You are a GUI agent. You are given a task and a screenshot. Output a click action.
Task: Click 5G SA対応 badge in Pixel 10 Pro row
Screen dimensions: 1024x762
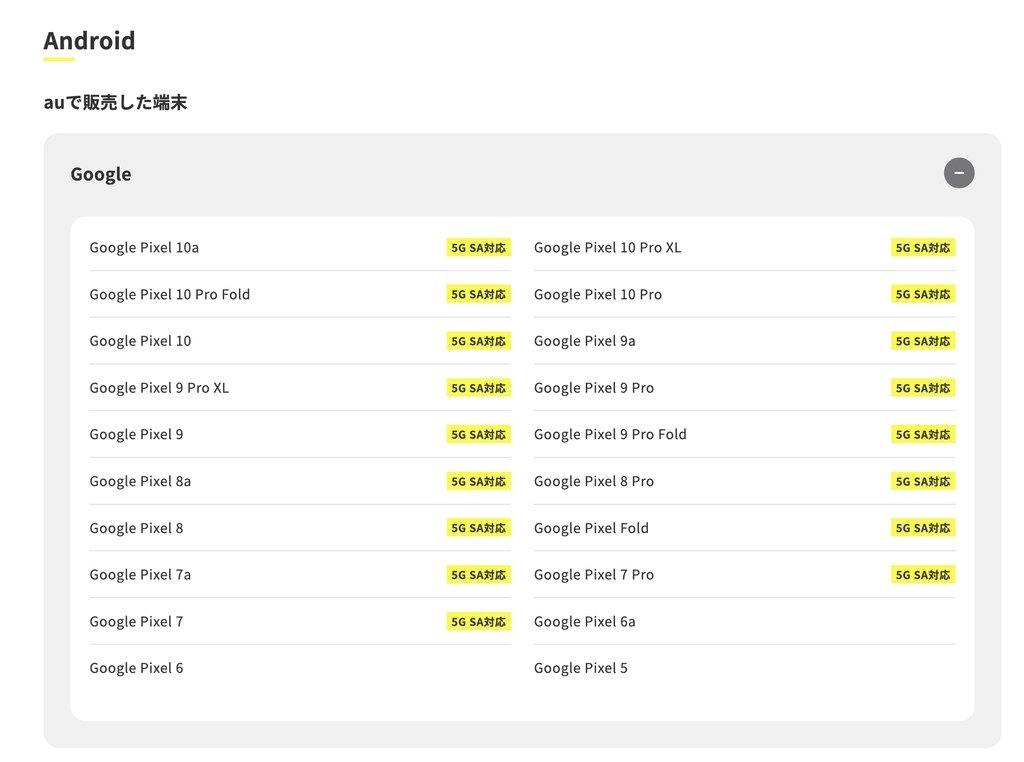click(x=923, y=294)
